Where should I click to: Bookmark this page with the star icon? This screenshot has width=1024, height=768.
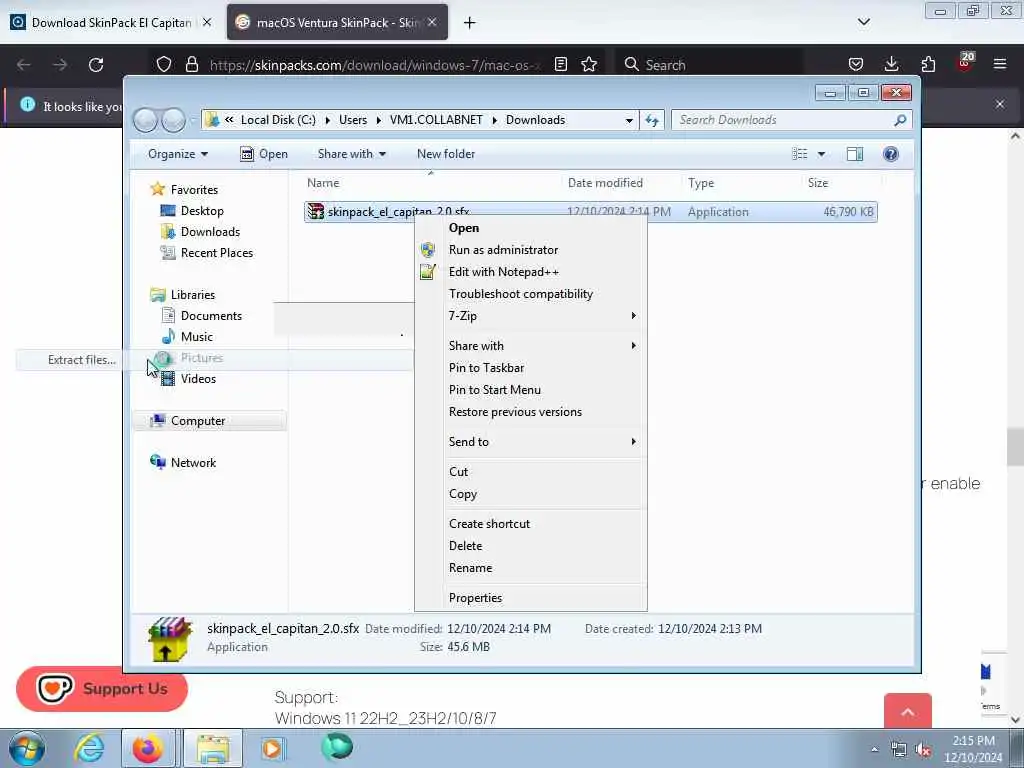point(589,64)
